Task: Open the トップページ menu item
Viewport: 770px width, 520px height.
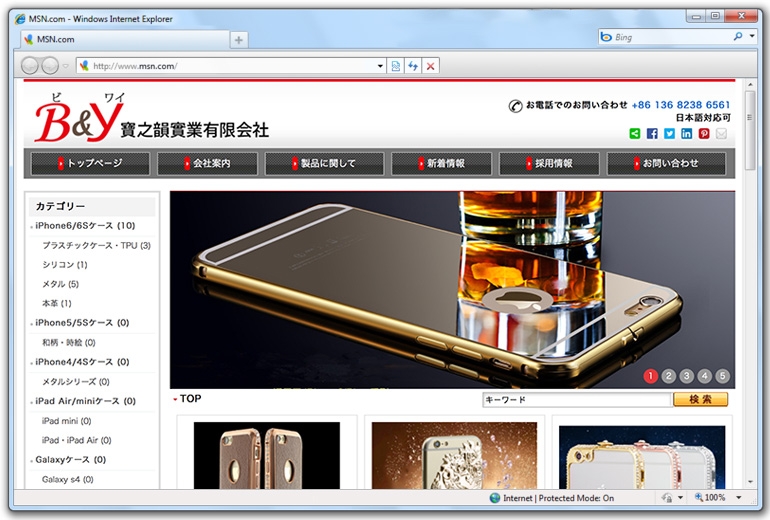Action: click(90, 164)
